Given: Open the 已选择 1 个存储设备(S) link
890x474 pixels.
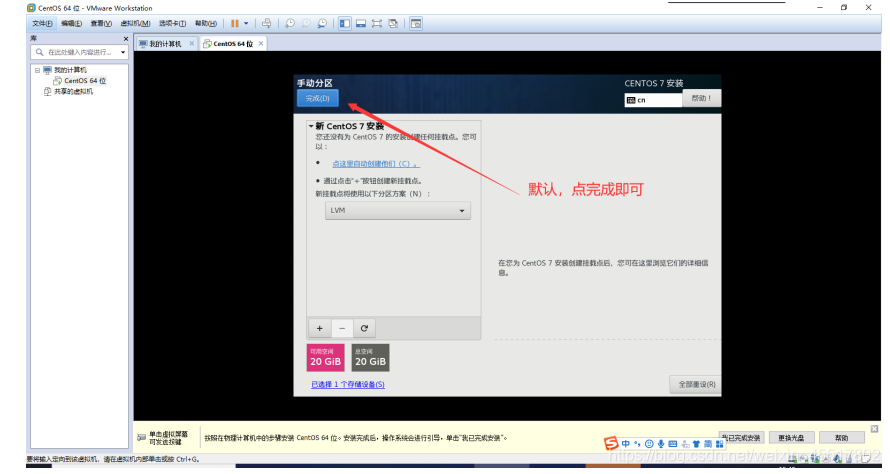Looking at the screenshot, I should [x=348, y=384].
